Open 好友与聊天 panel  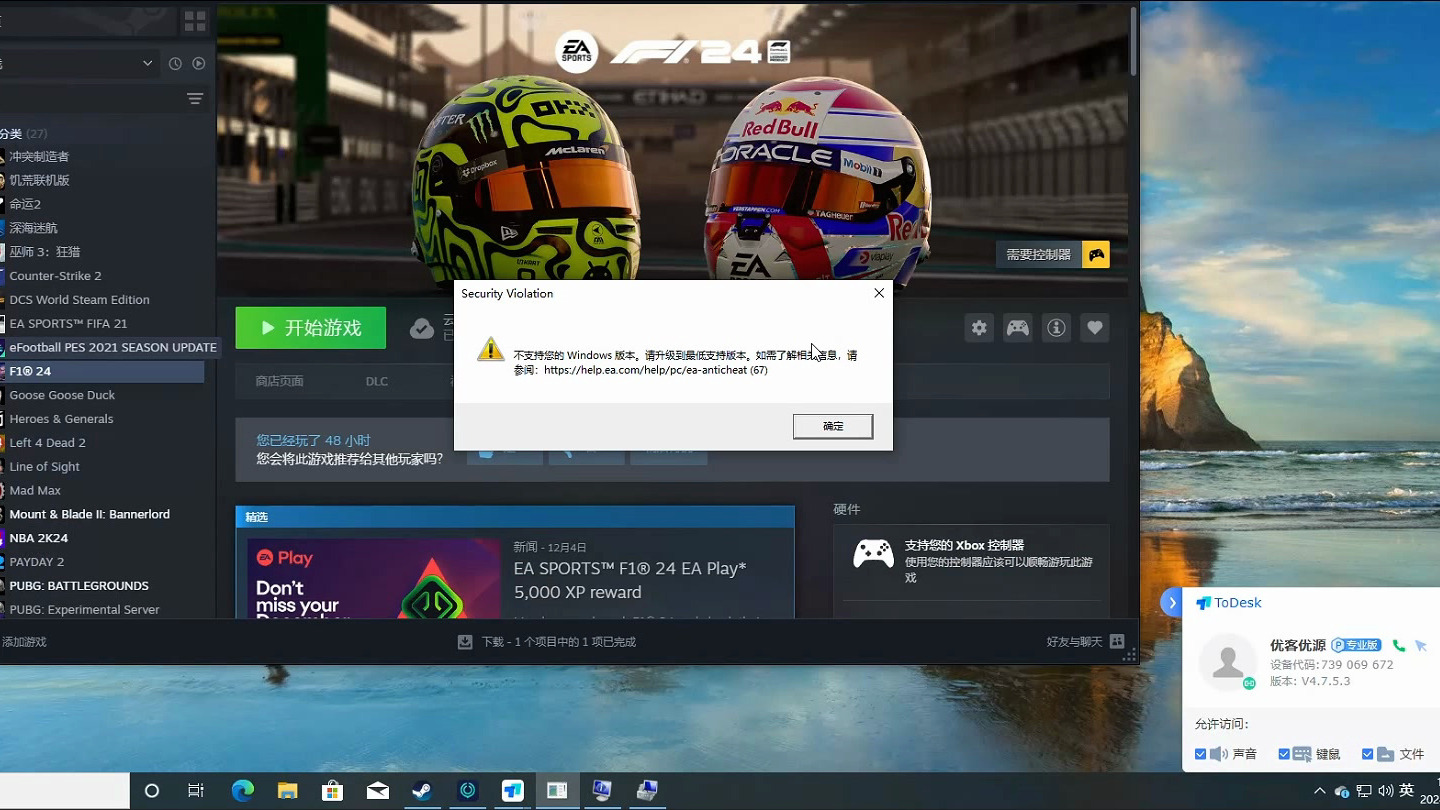(1085, 642)
